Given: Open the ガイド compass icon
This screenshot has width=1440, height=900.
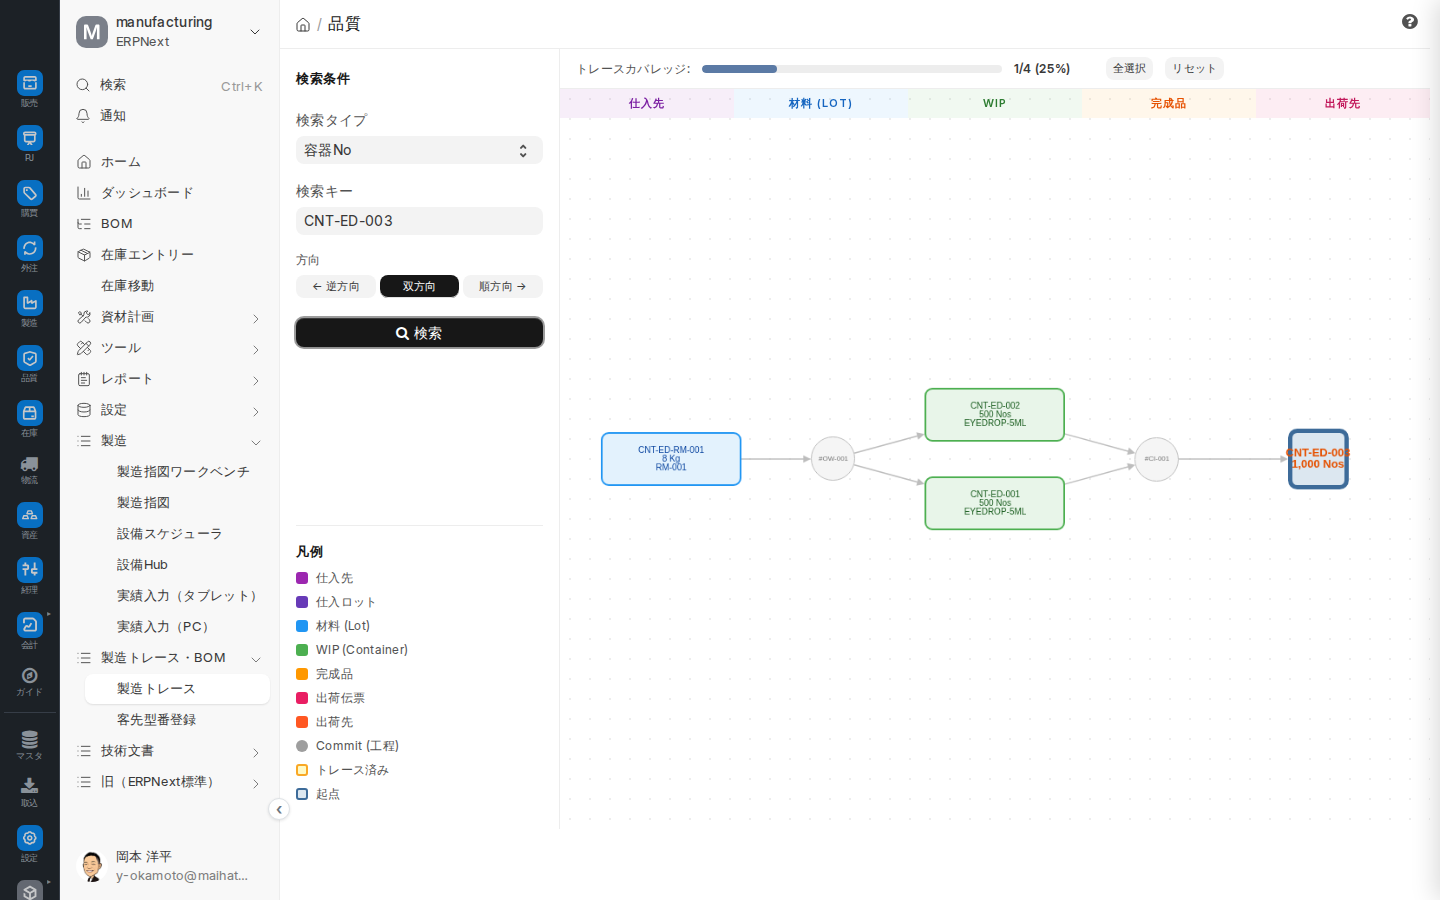Looking at the screenshot, I should point(30,676).
